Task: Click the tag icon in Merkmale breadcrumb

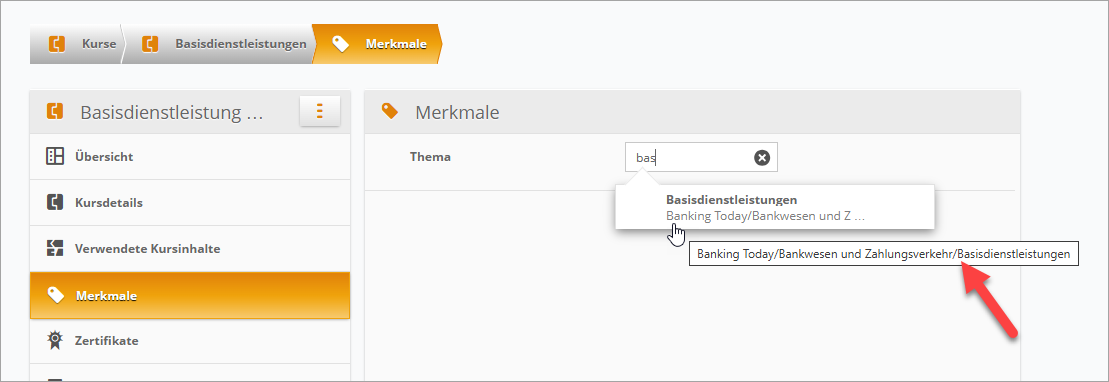Action: (x=341, y=44)
